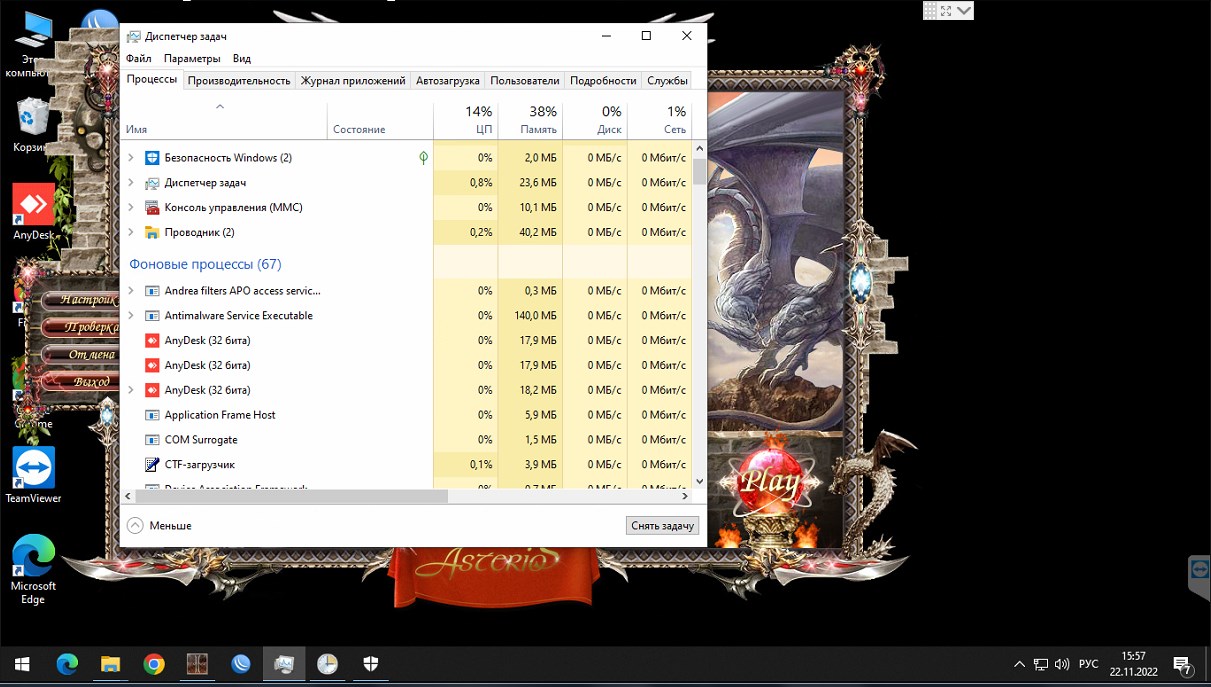The width and height of the screenshot is (1211, 687).
Task: Click the horizontal scrollbar thumb
Action: tap(292, 496)
